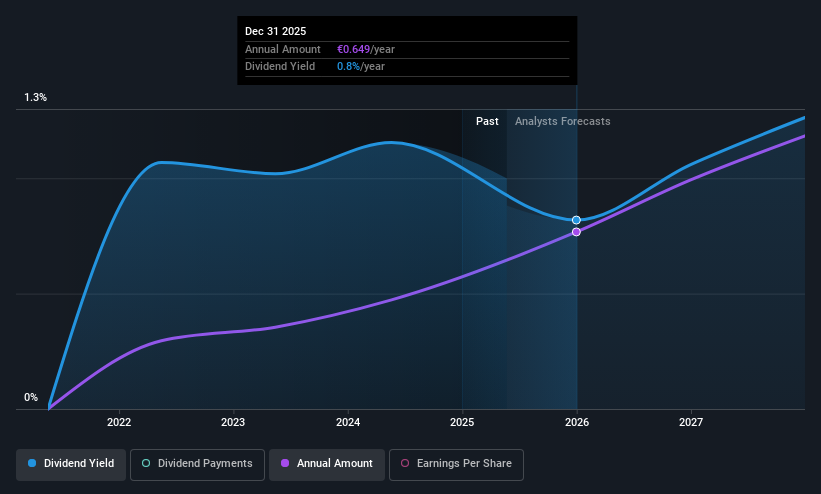This screenshot has height=494, width=821.
Task: Click the 2024 x-axis label
Action: 348,422
